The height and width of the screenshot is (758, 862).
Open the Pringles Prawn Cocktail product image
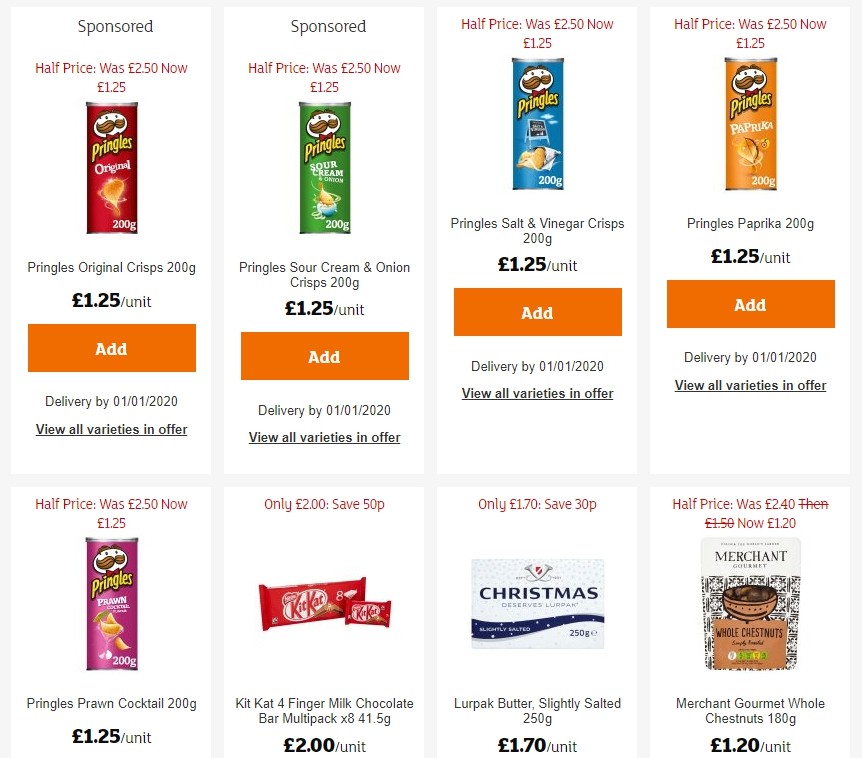point(111,603)
